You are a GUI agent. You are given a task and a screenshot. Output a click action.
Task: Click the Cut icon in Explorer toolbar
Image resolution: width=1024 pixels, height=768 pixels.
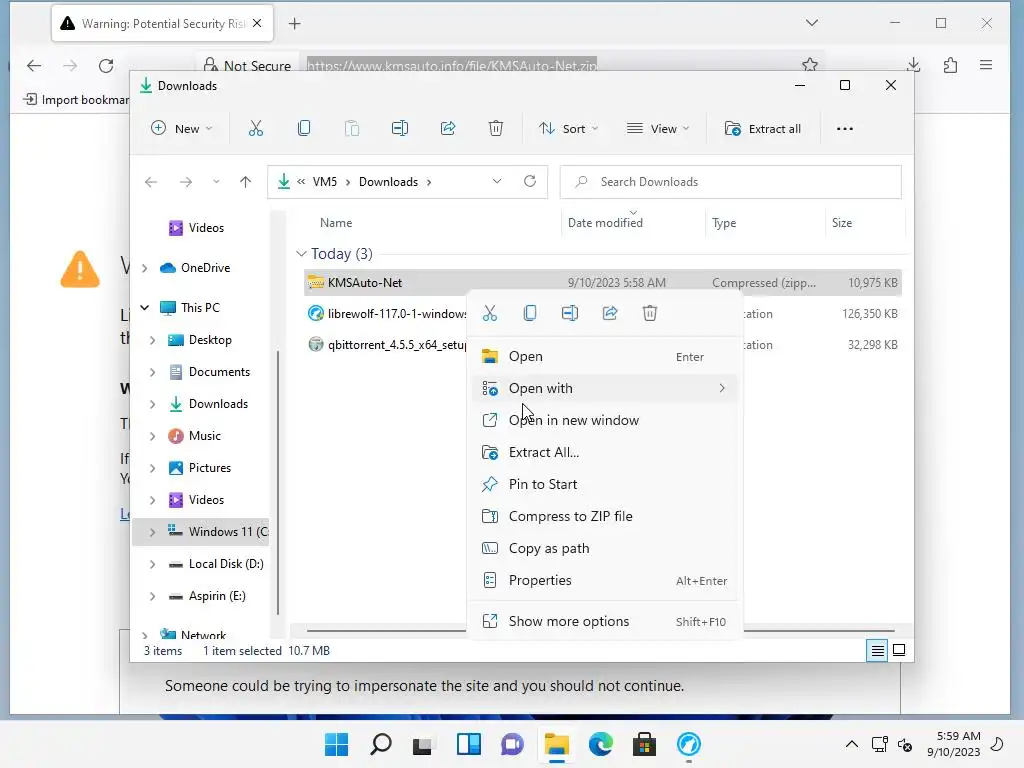tap(255, 129)
